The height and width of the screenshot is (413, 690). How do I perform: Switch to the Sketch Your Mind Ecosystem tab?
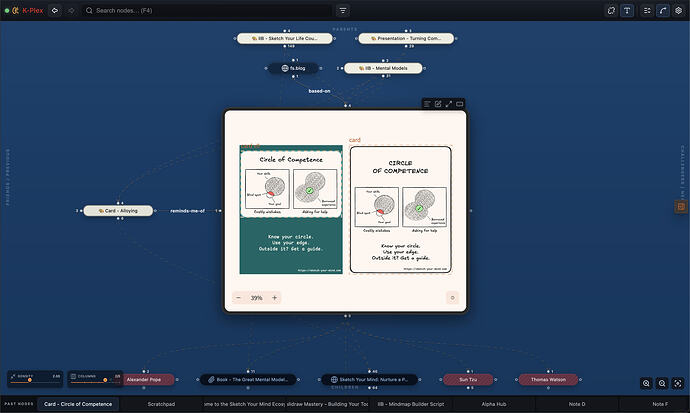(x=244, y=404)
